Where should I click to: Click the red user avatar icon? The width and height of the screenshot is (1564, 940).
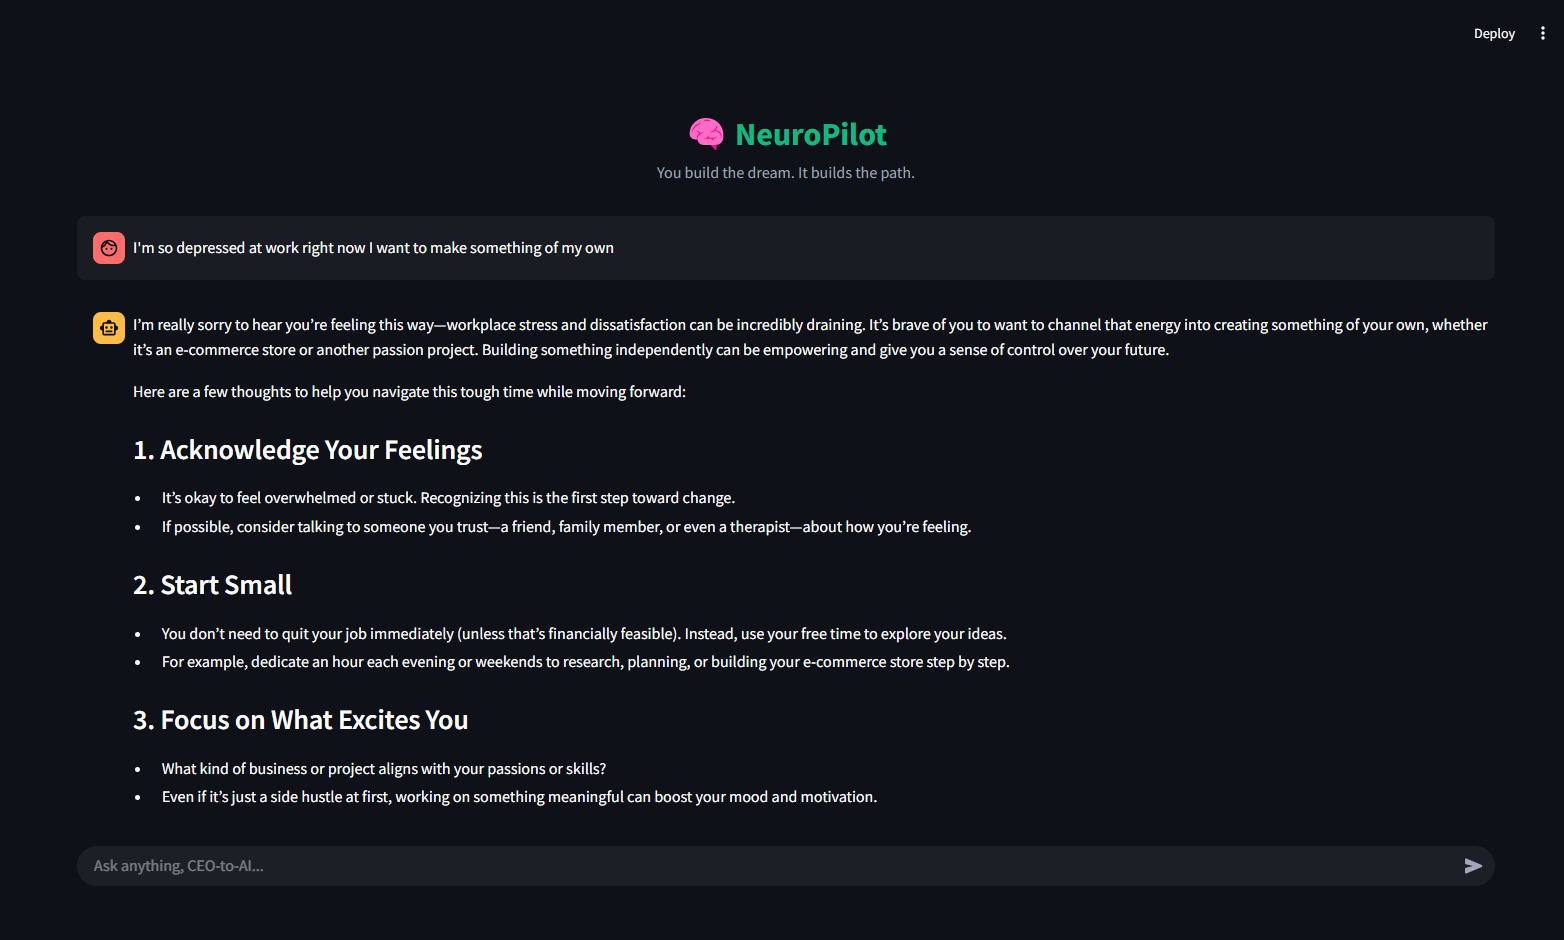click(109, 248)
